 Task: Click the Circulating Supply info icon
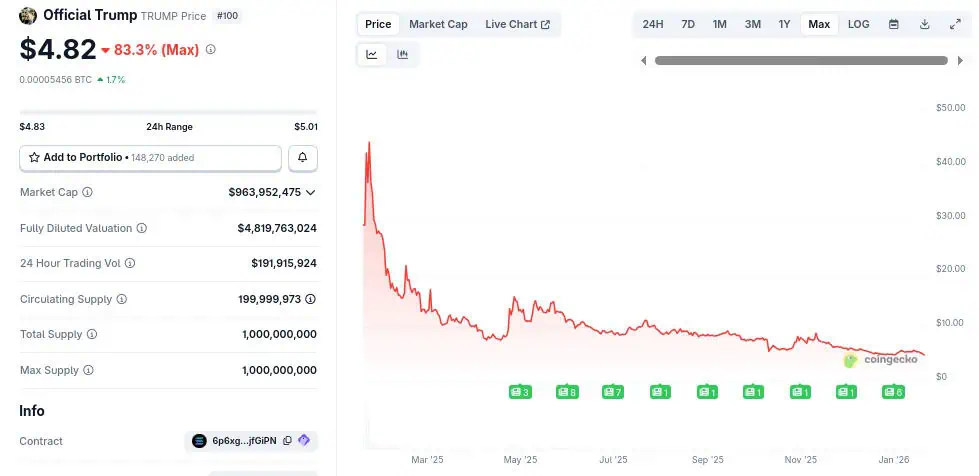coord(122,299)
